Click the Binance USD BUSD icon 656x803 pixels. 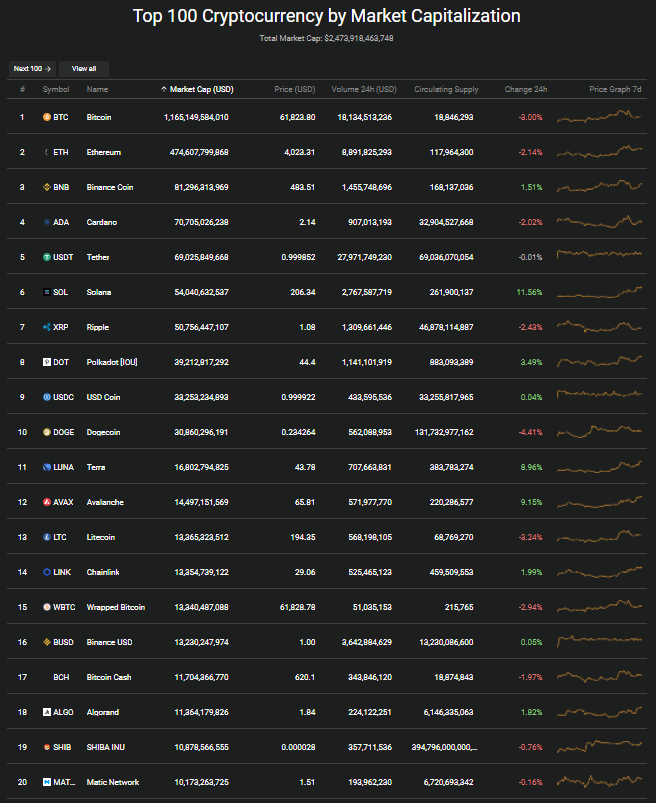47,642
